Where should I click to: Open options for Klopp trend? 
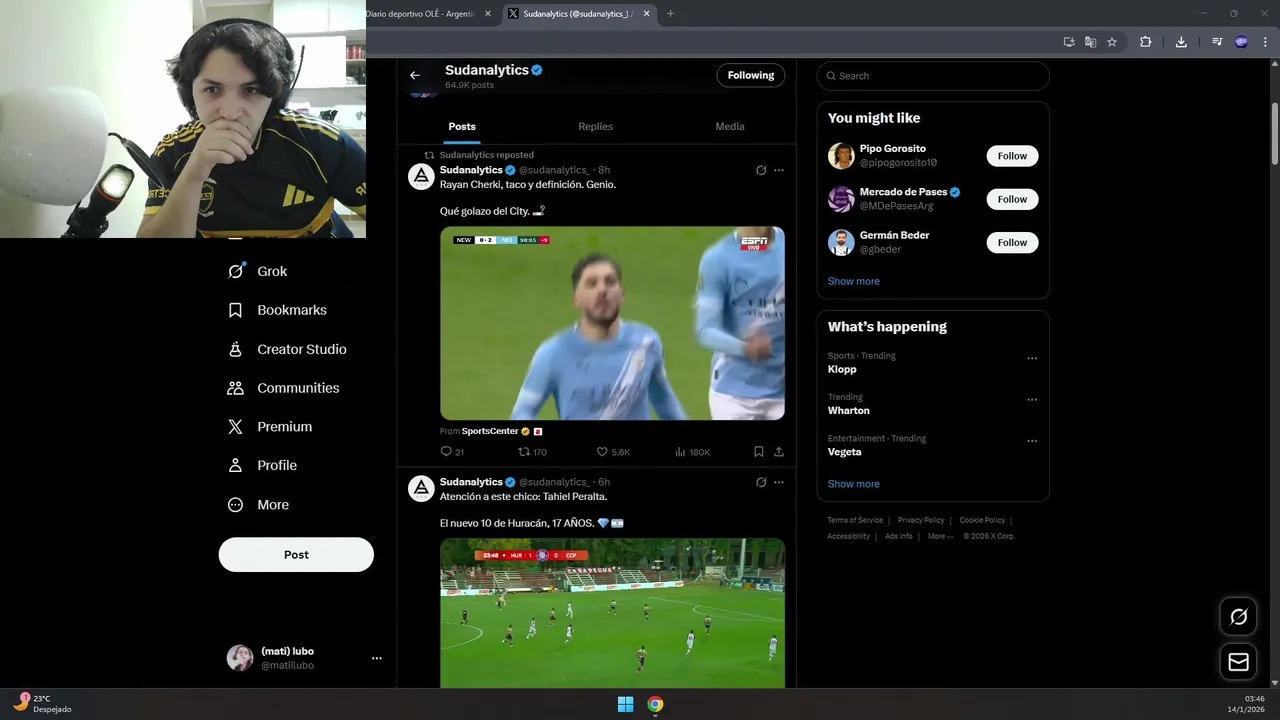pyautogui.click(x=1032, y=358)
